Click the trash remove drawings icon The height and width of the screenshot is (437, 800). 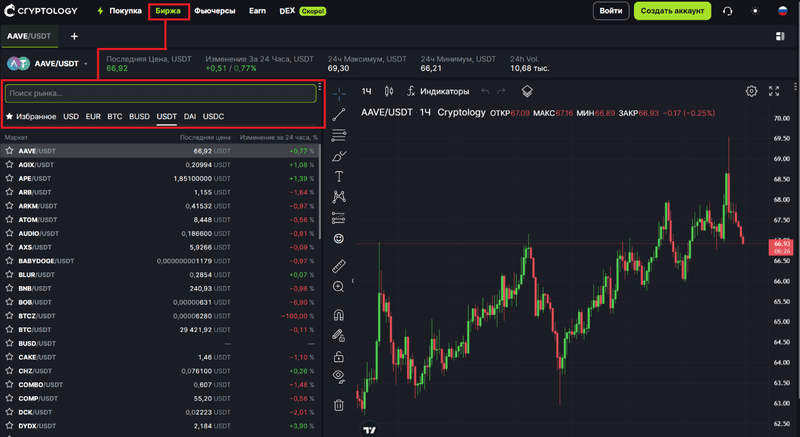click(x=338, y=405)
